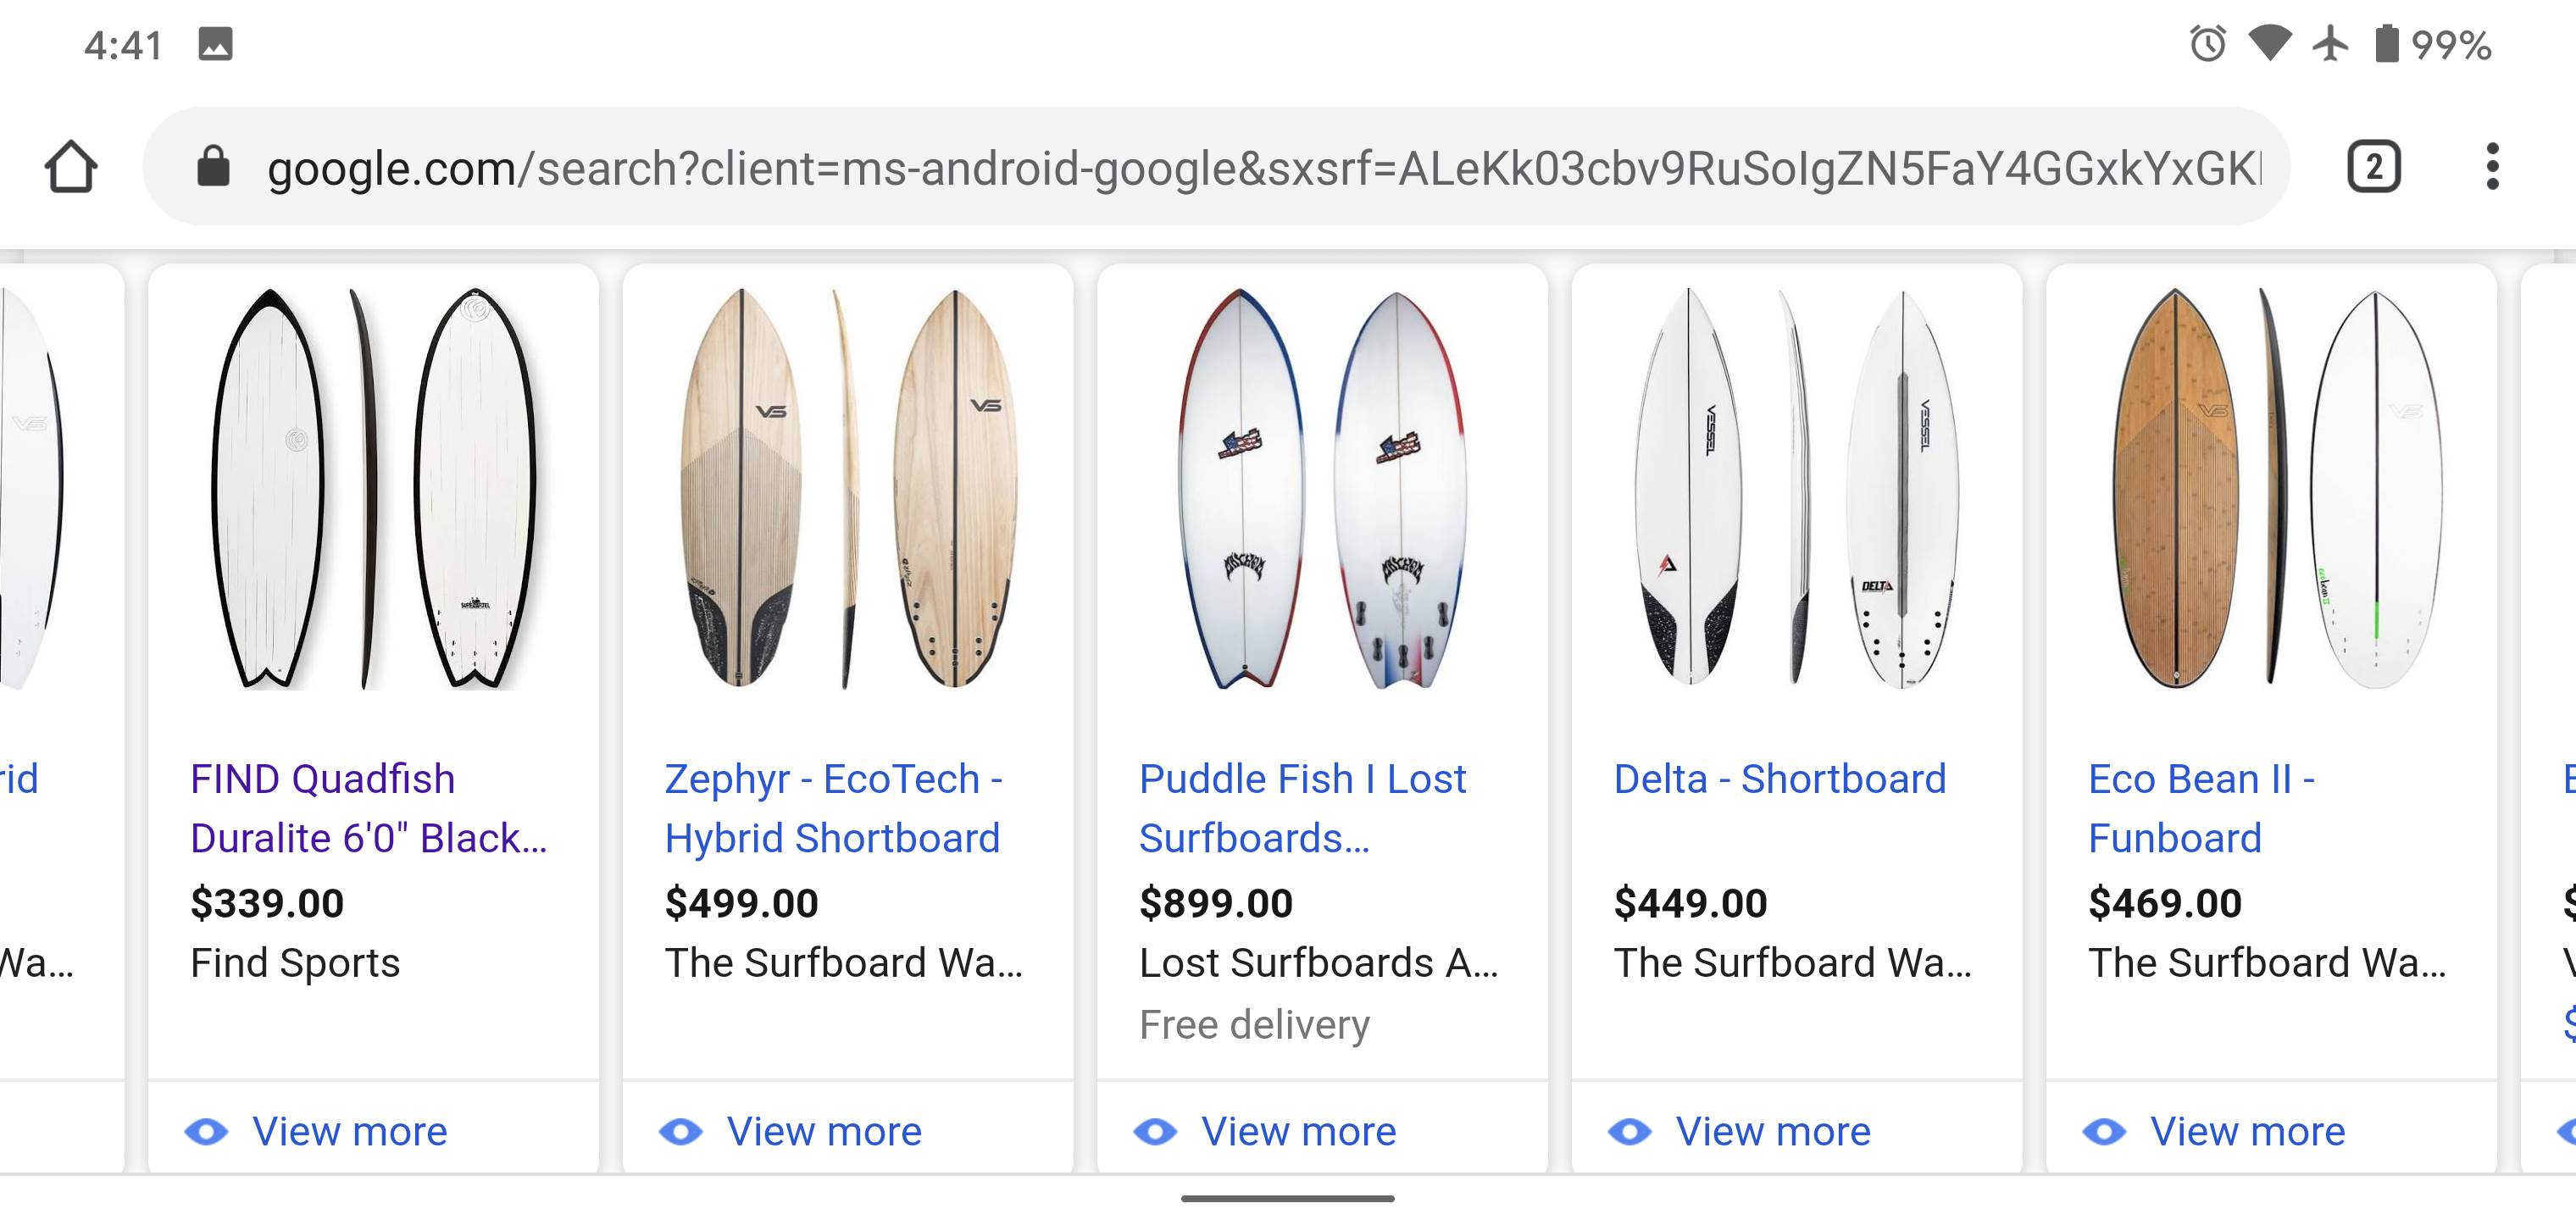The width and height of the screenshot is (2576, 1220).
Task: Open the tab switcher showing 2 tabs
Action: [2373, 166]
